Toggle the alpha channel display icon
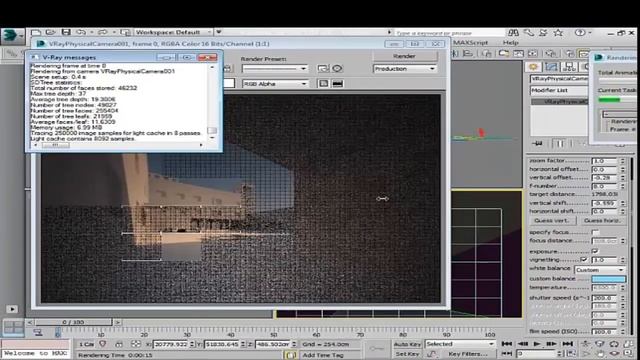 click(323, 84)
